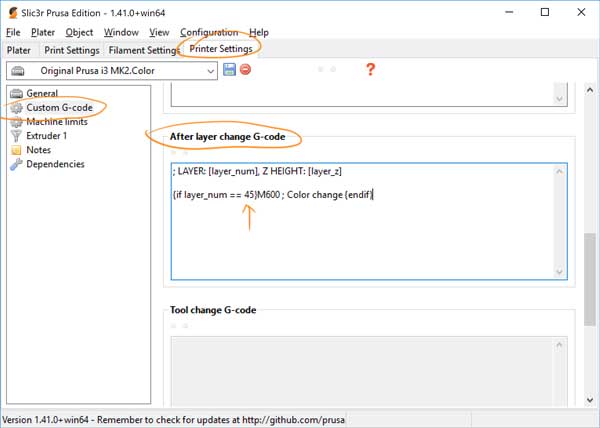Select Custom G-code in the settings tree

(59, 107)
